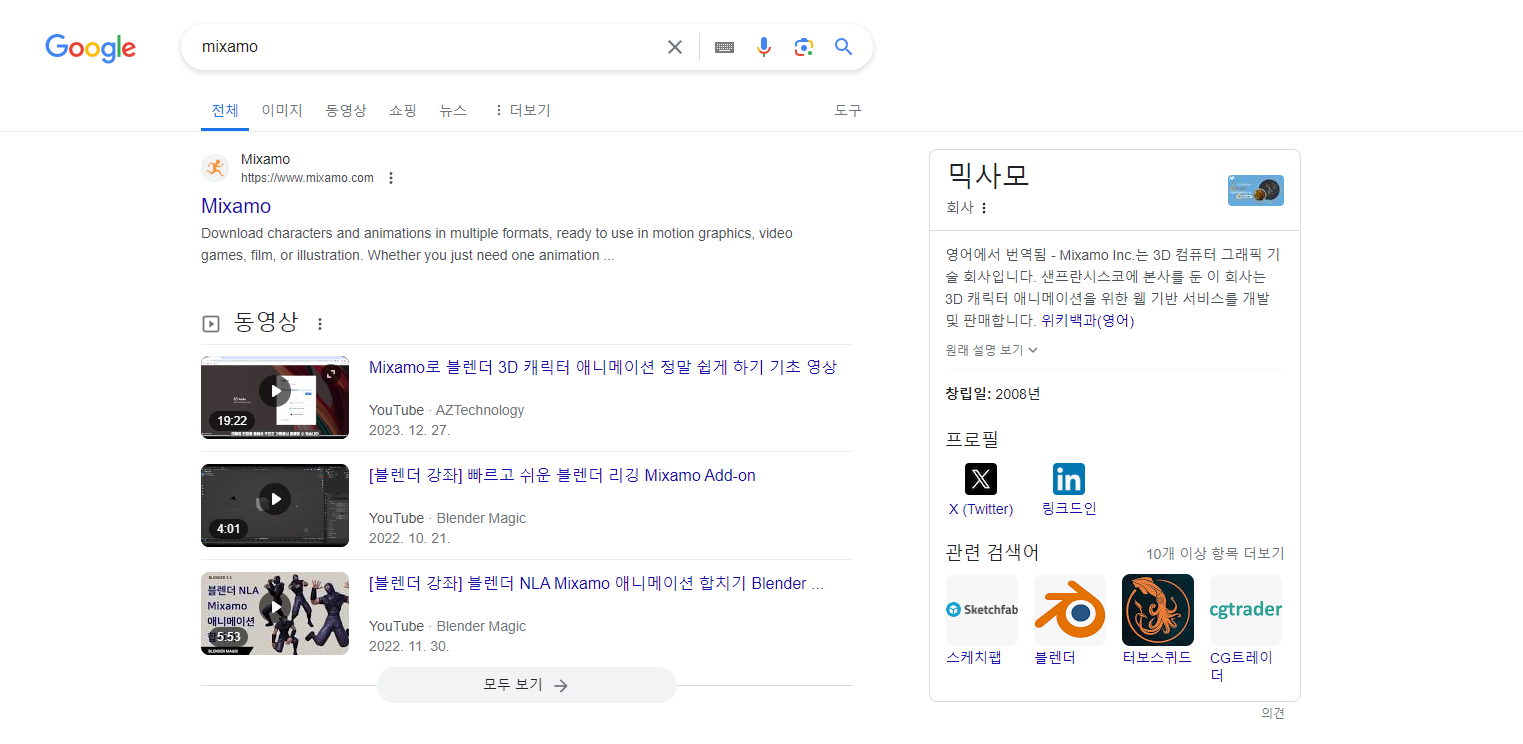Screen dimensions: 1523x744
Task: Switch to the 뉴스 tab
Action: pos(453,110)
